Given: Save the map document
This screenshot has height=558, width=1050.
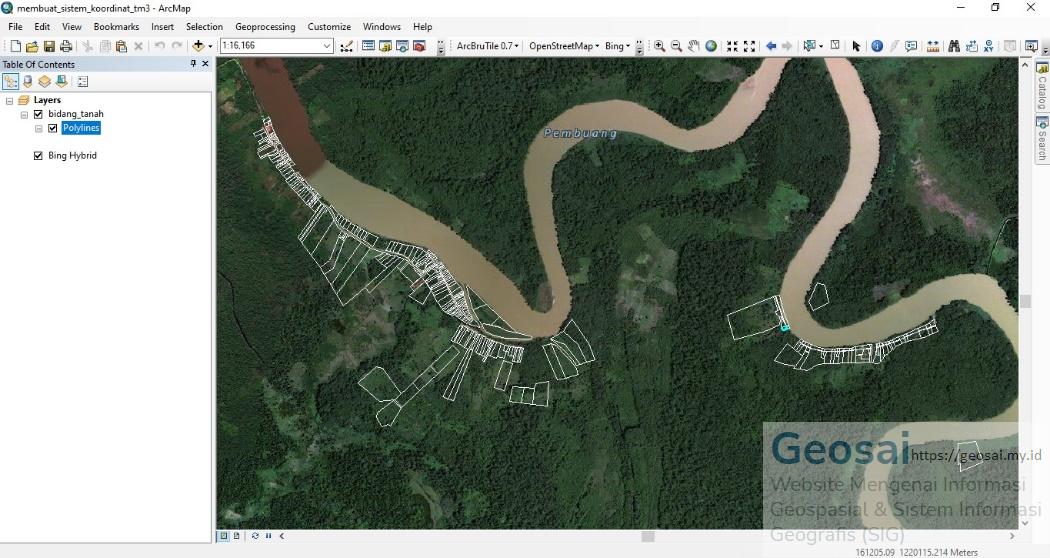Looking at the screenshot, I should (49, 46).
